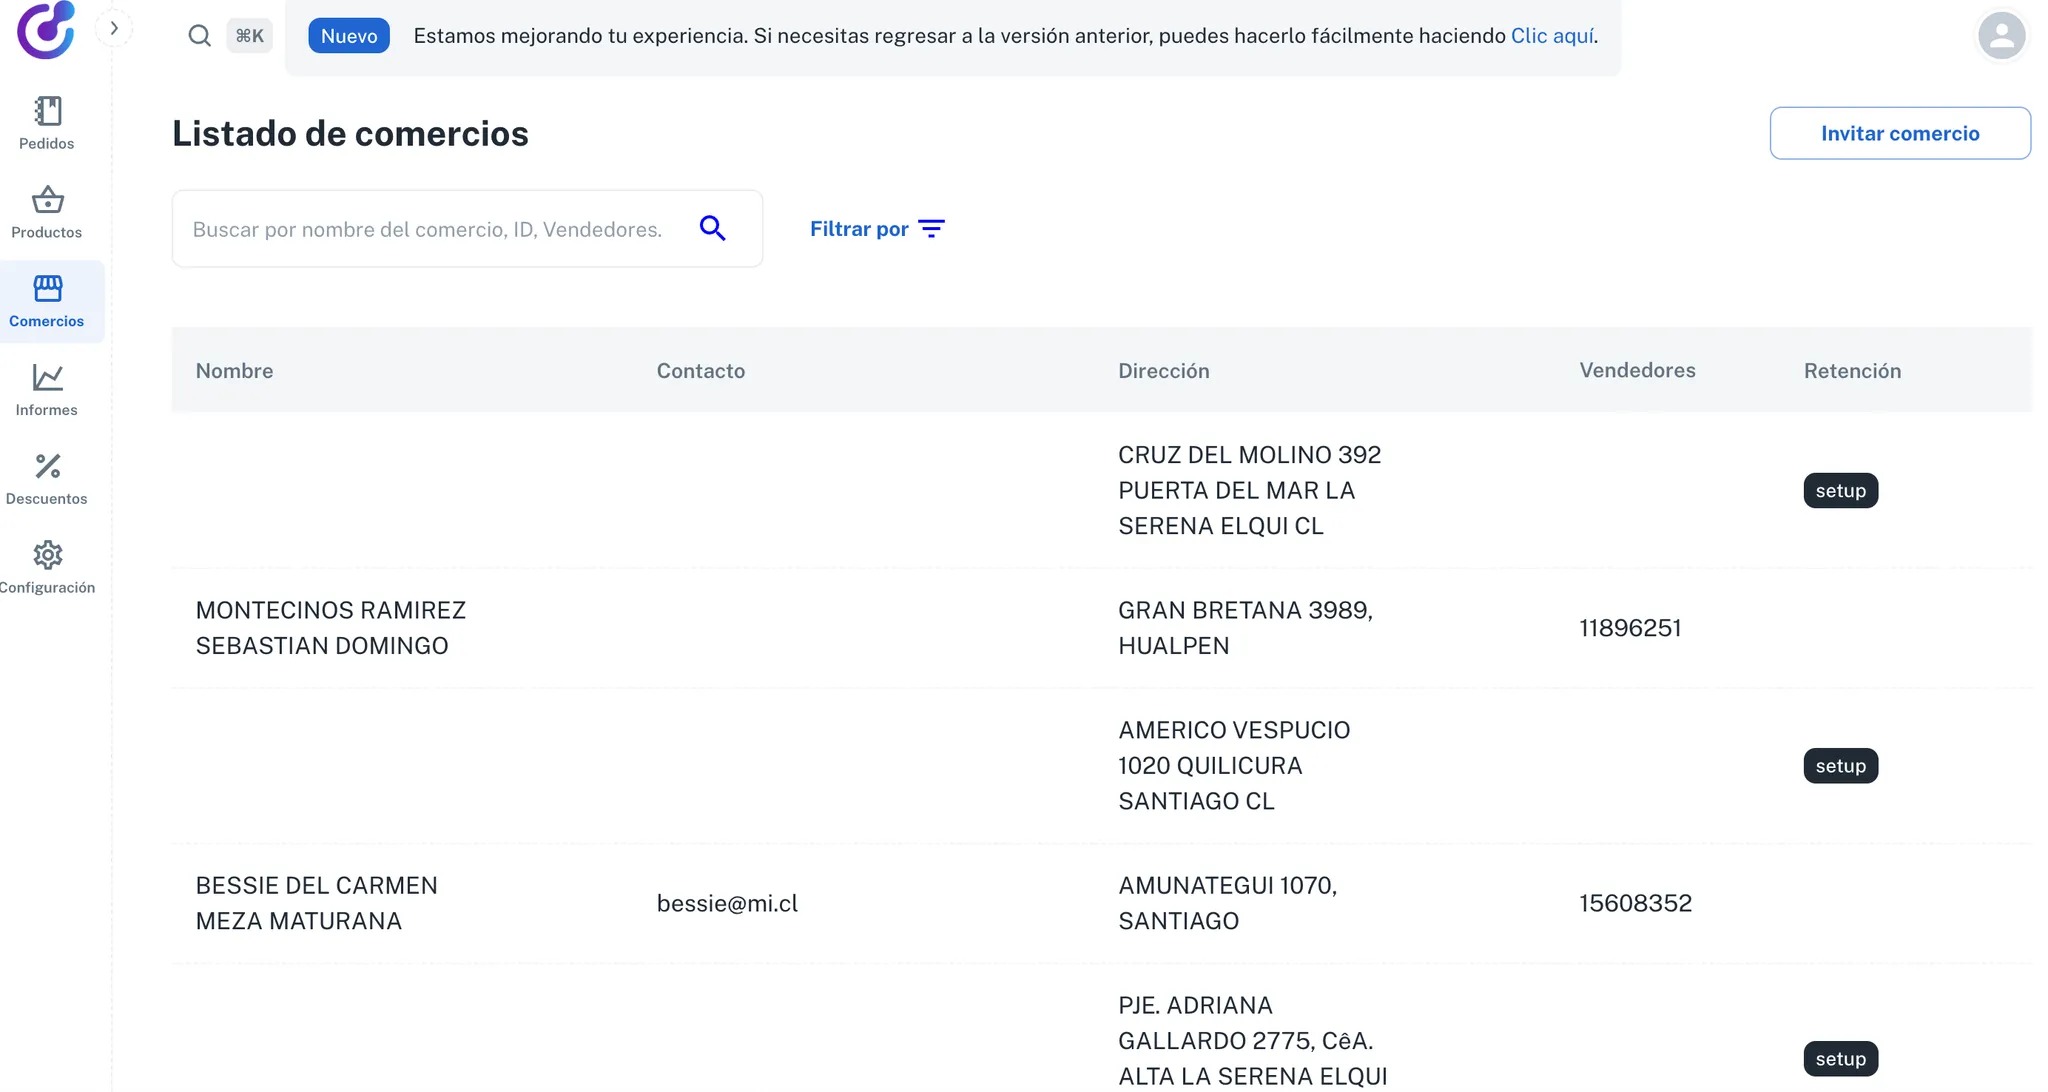The image size is (2048, 1092).
Task: Click the ⌘K shortcut badge
Action: coord(249,36)
